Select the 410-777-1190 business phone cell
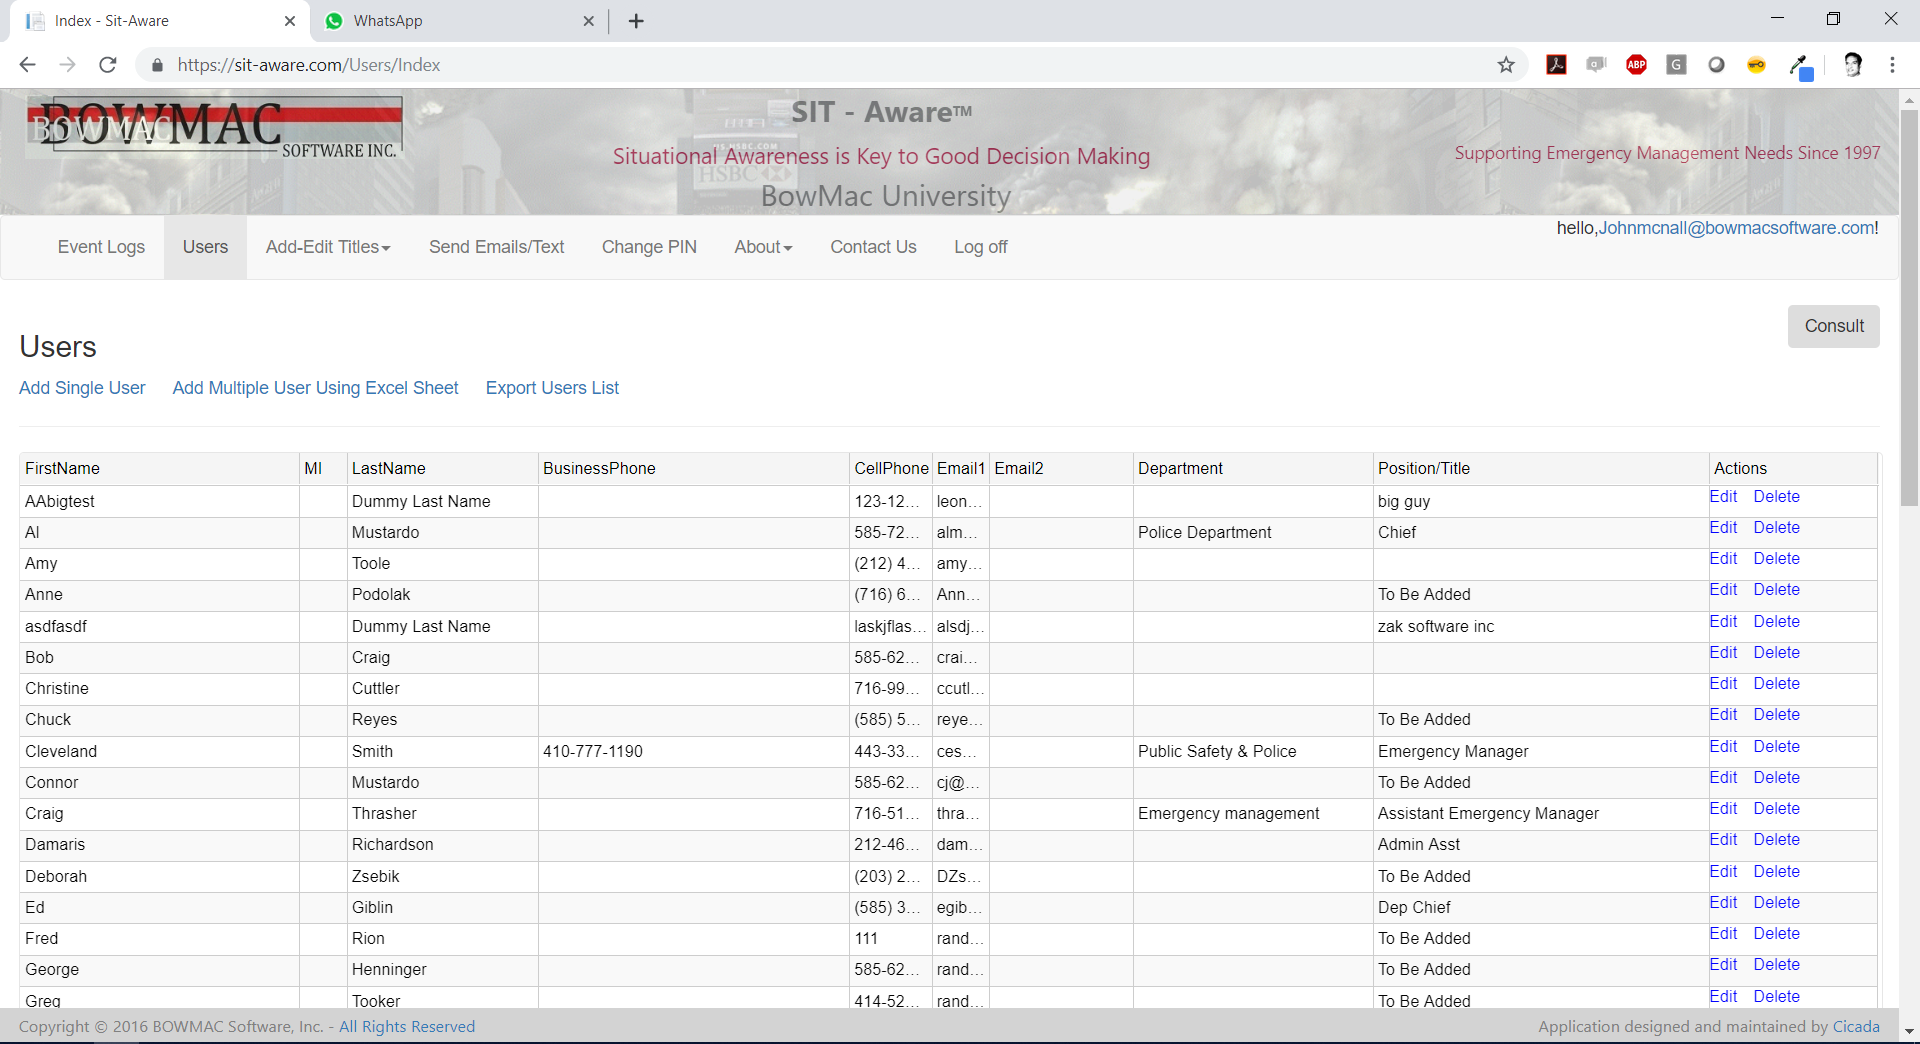Screen dimensions: 1920x1044 [x=693, y=752]
